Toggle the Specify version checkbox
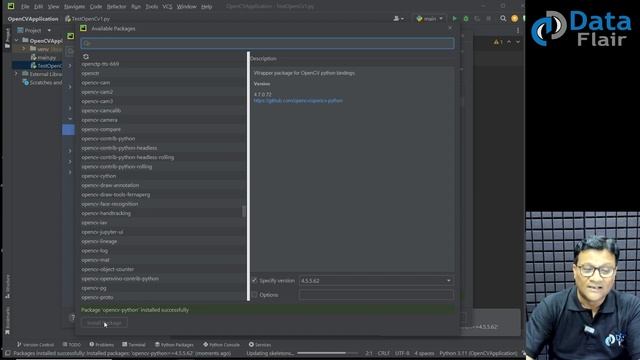This screenshot has width=640, height=360. (x=255, y=280)
